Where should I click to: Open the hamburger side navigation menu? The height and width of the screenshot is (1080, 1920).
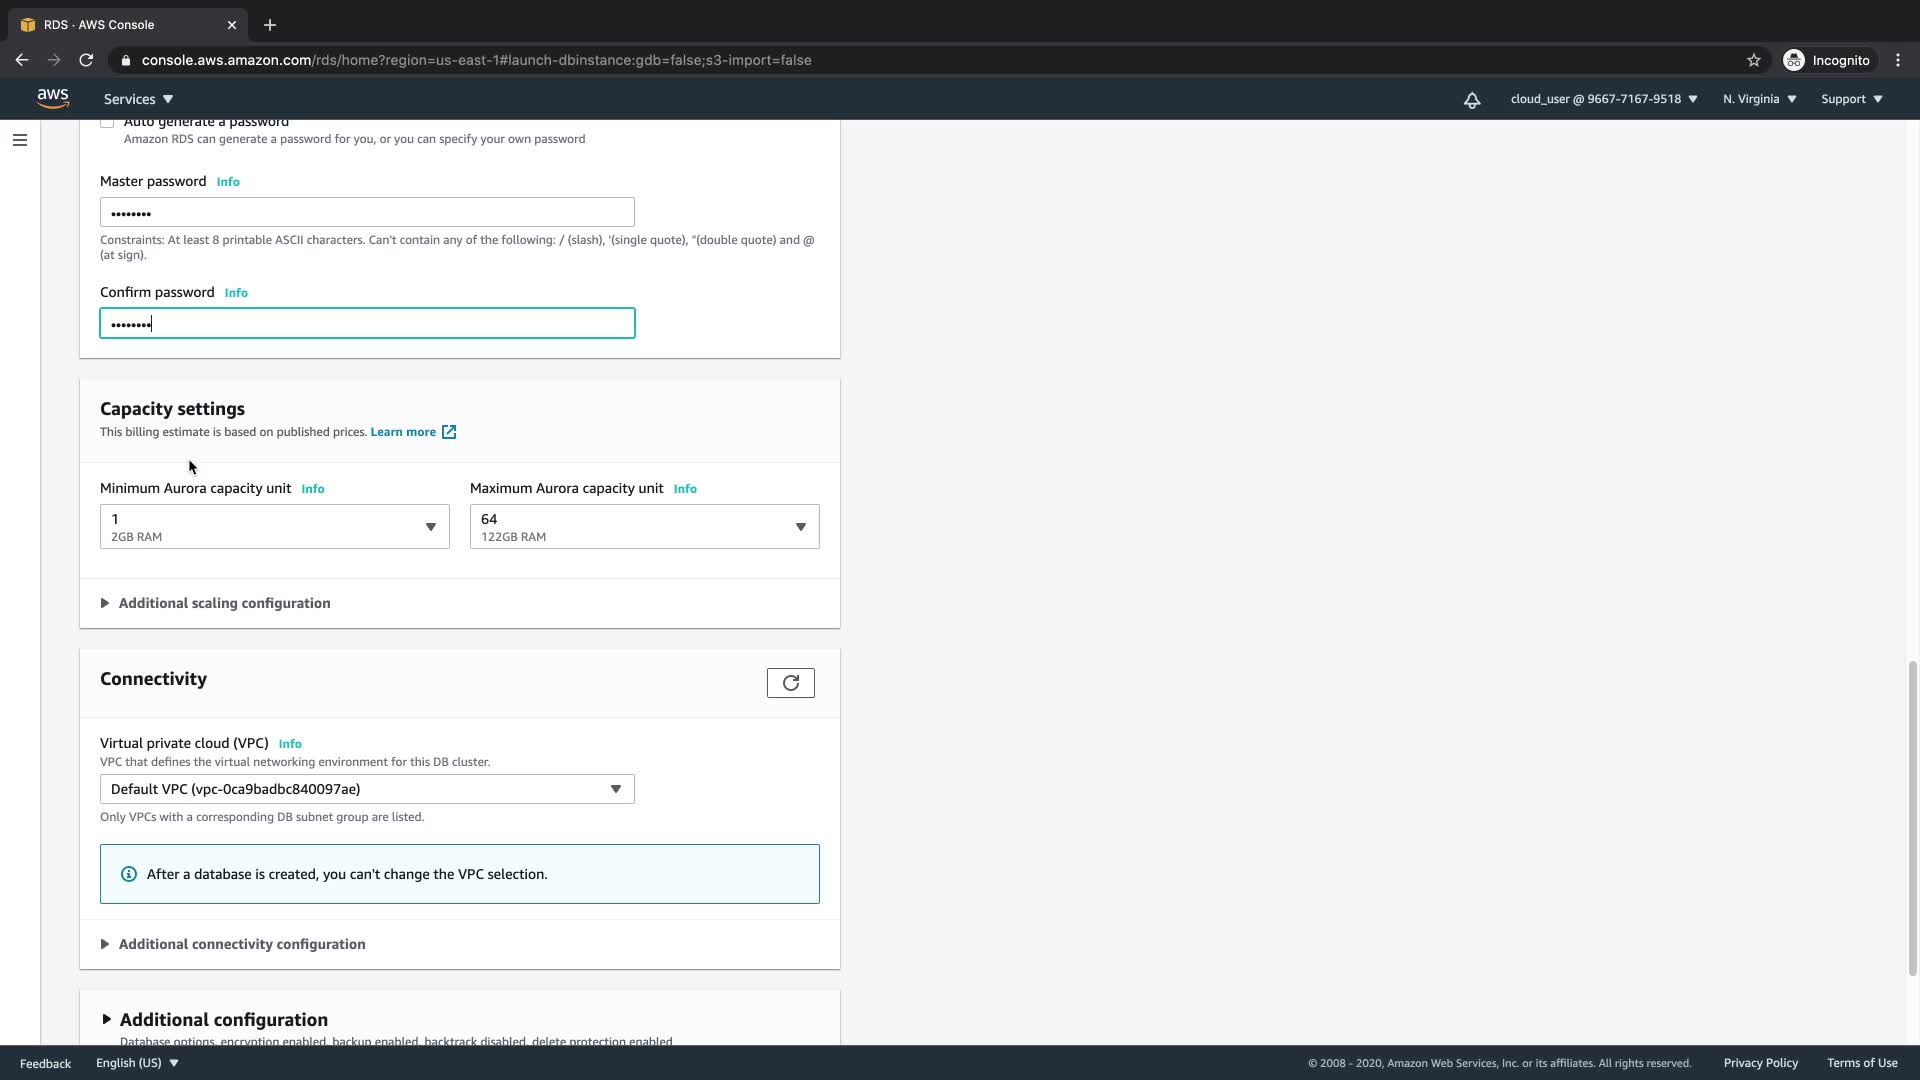point(20,140)
